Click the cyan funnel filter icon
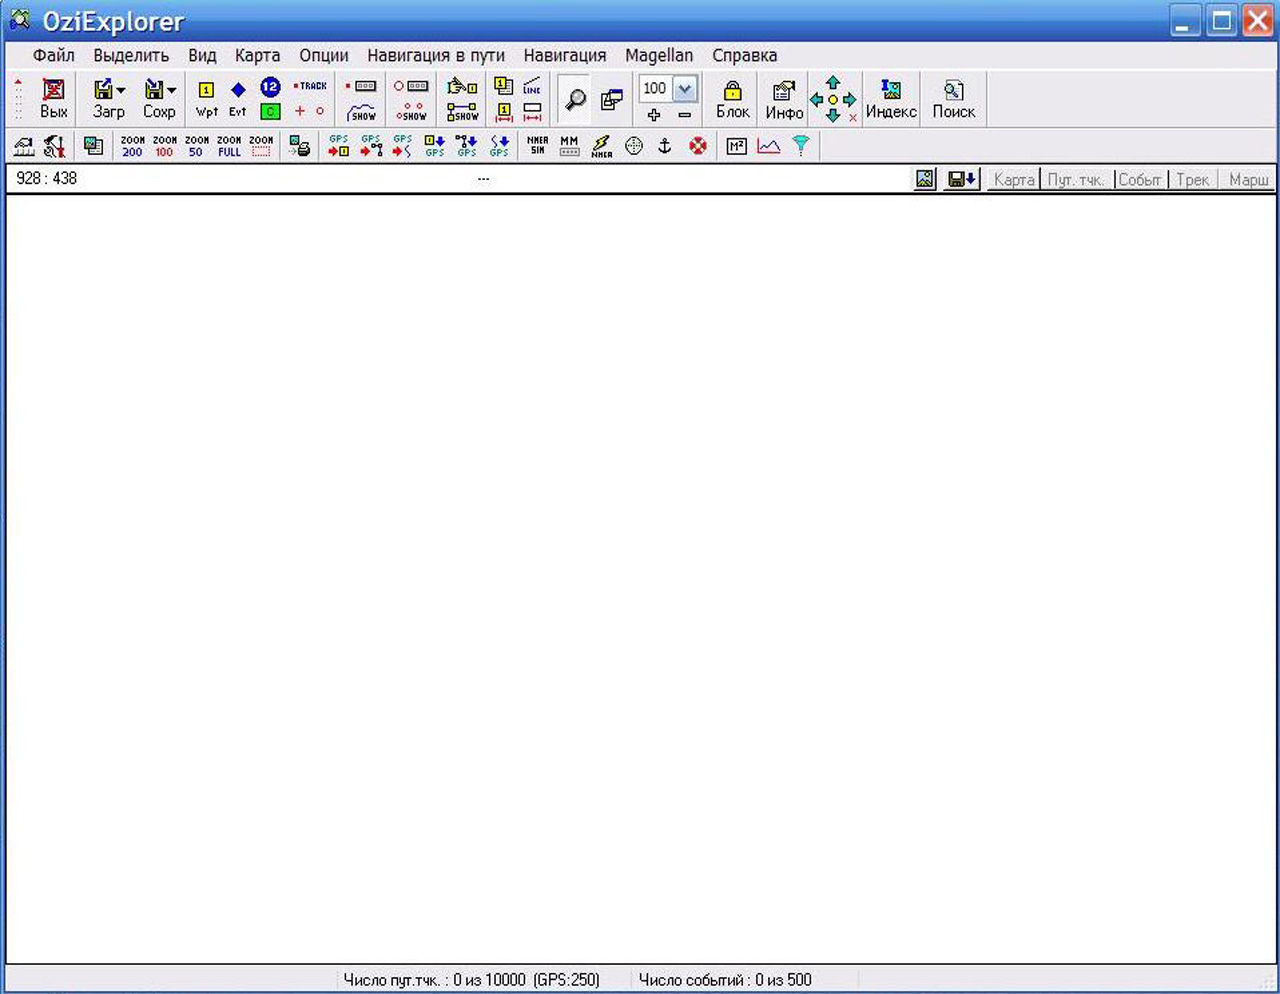Image resolution: width=1280 pixels, height=994 pixels. (x=801, y=146)
